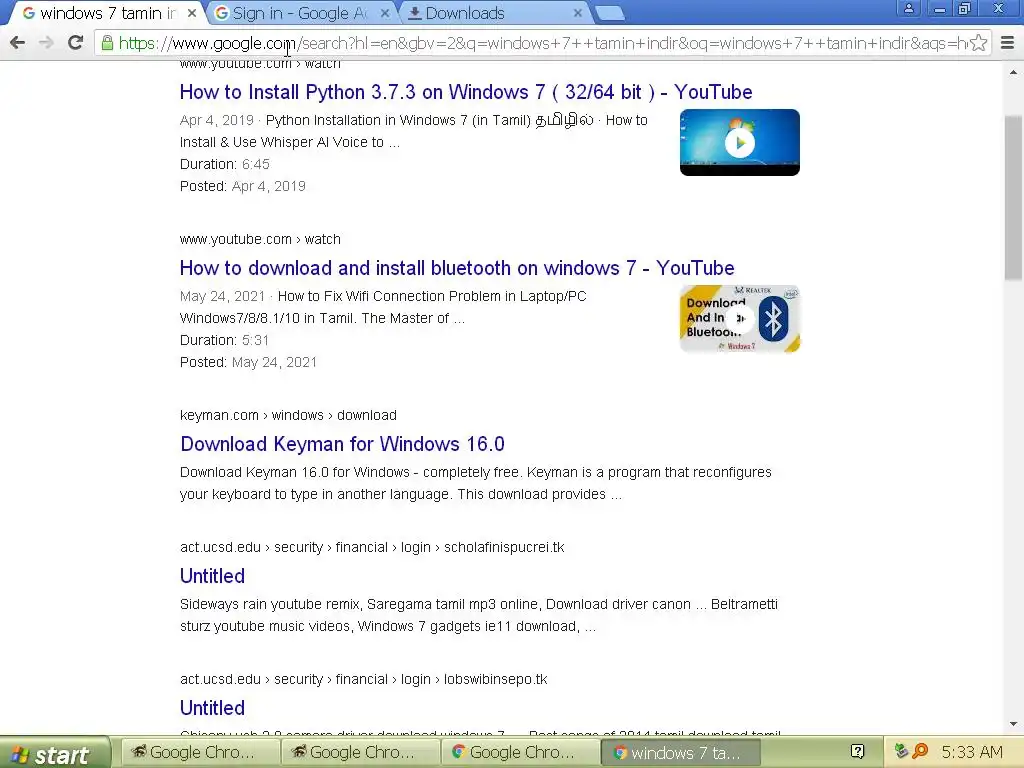Open the Windows Start button
This screenshot has width=1024, height=768.
56,753
